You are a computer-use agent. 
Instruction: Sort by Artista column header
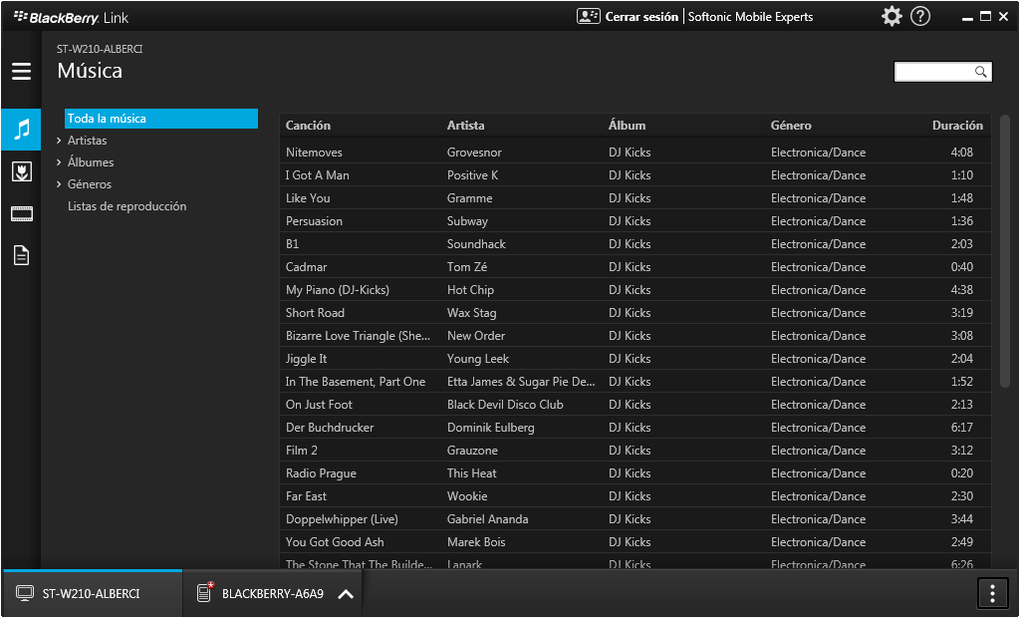[x=466, y=126]
